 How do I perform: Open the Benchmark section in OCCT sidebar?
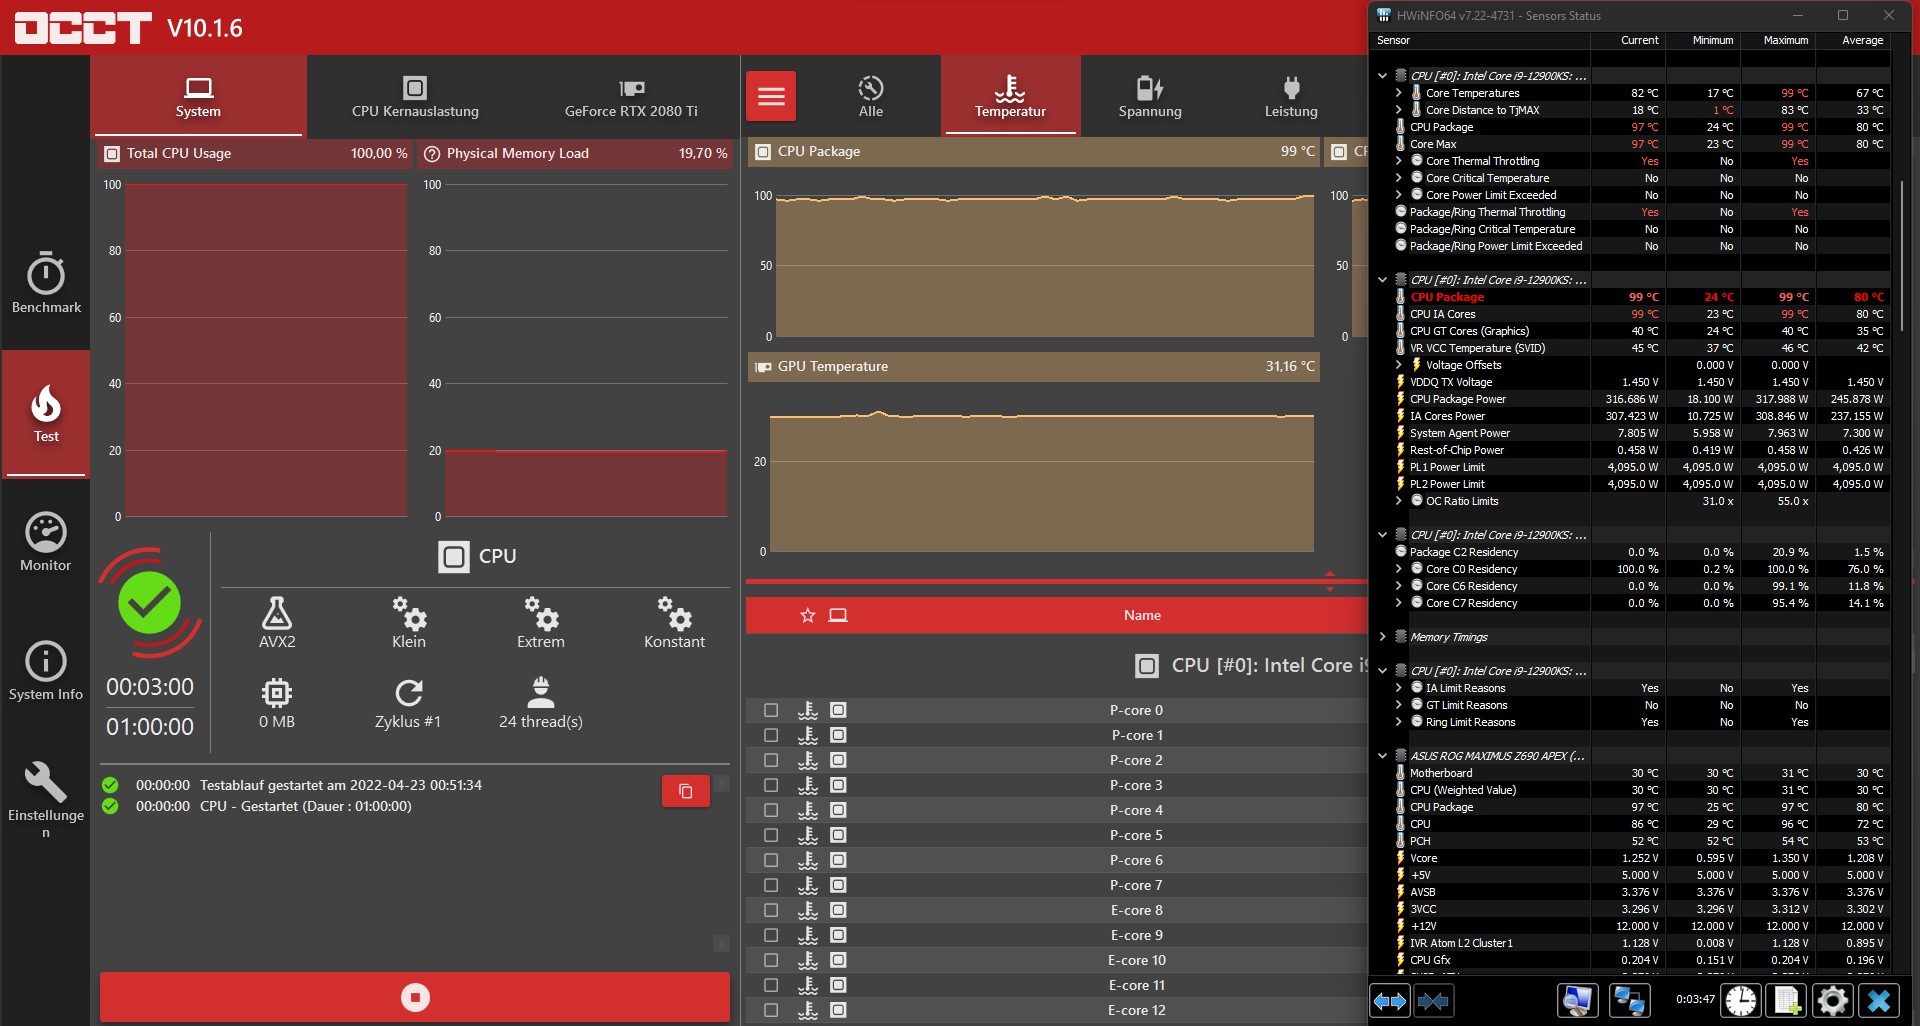click(x=46, y=283)
